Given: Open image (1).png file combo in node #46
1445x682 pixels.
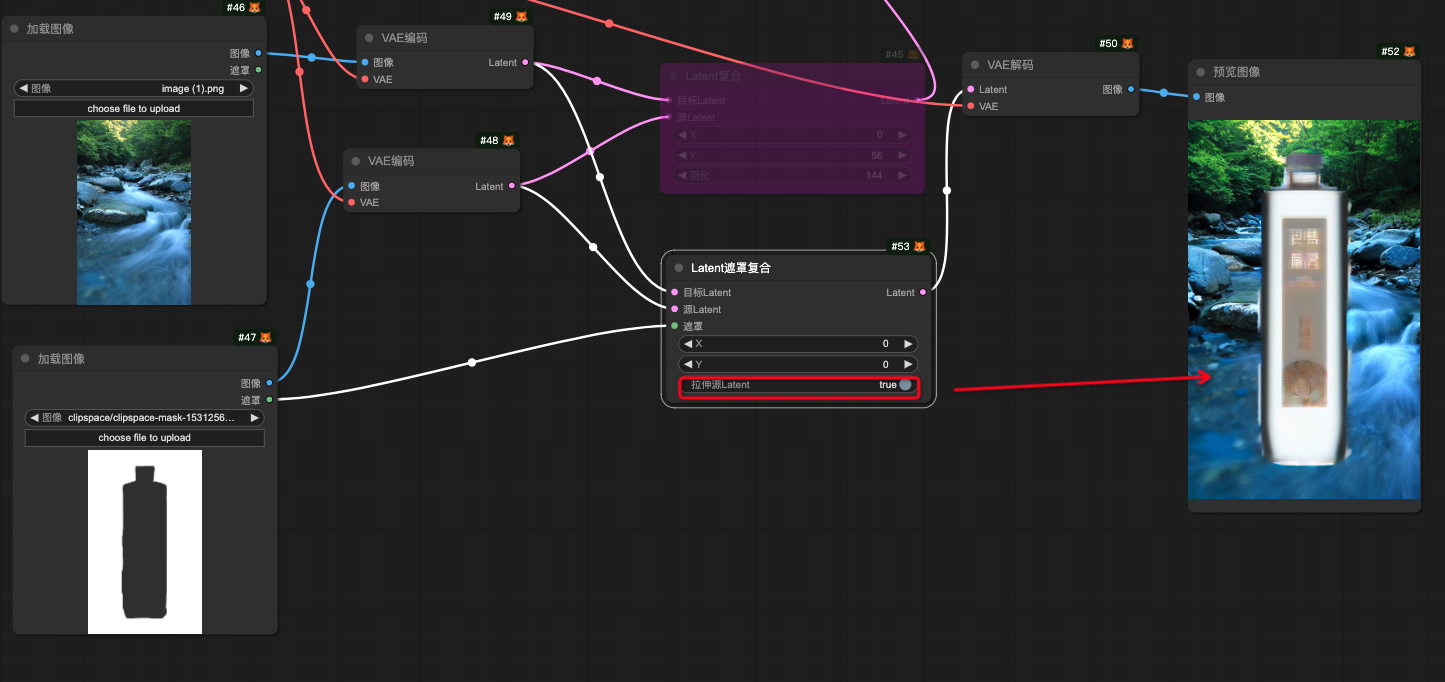Looking at the screenshot, I should pos(134,88).
